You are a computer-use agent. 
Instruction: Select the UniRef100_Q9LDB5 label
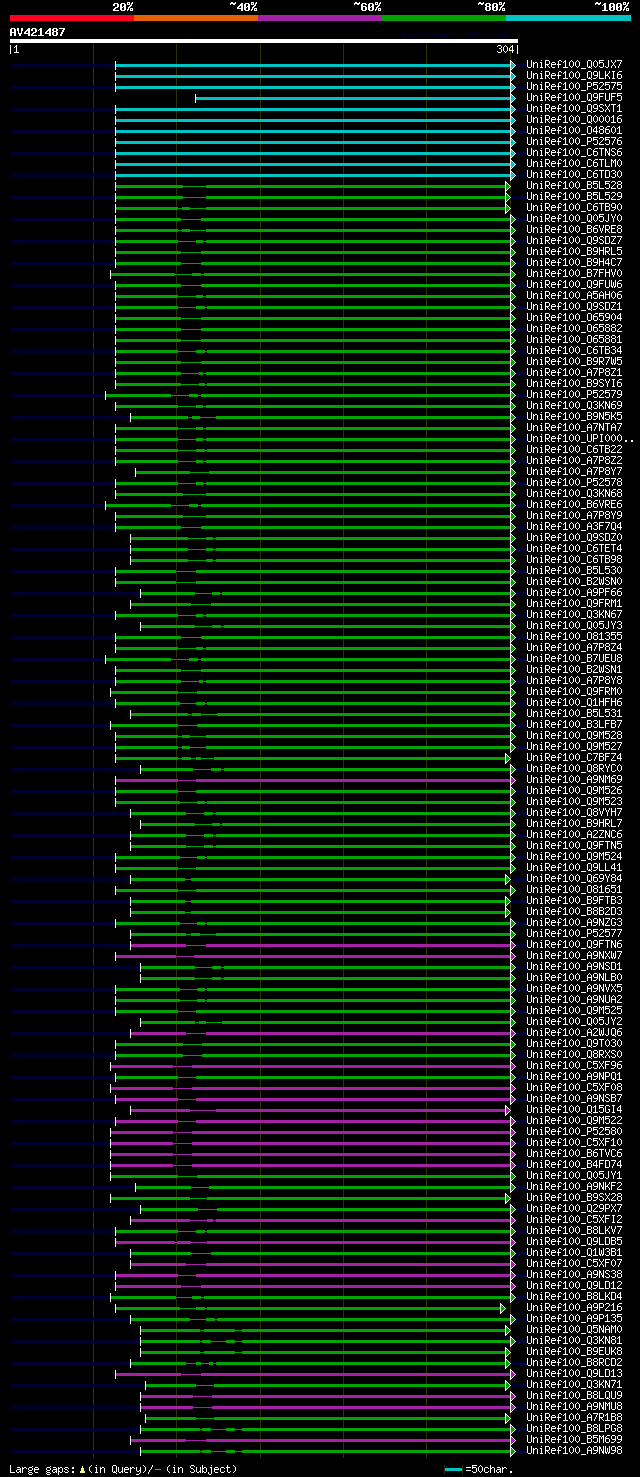574,1242
